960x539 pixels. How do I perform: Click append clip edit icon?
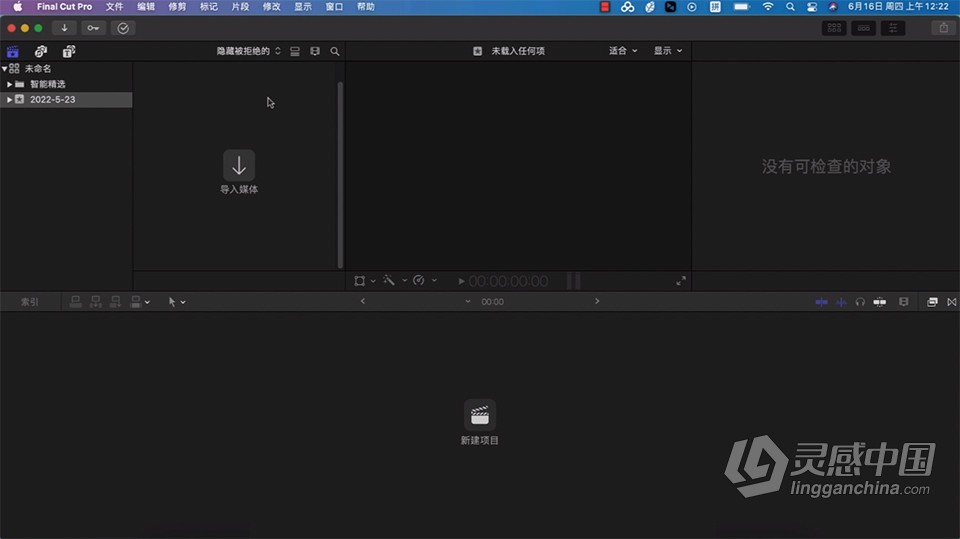click(115, 302)
